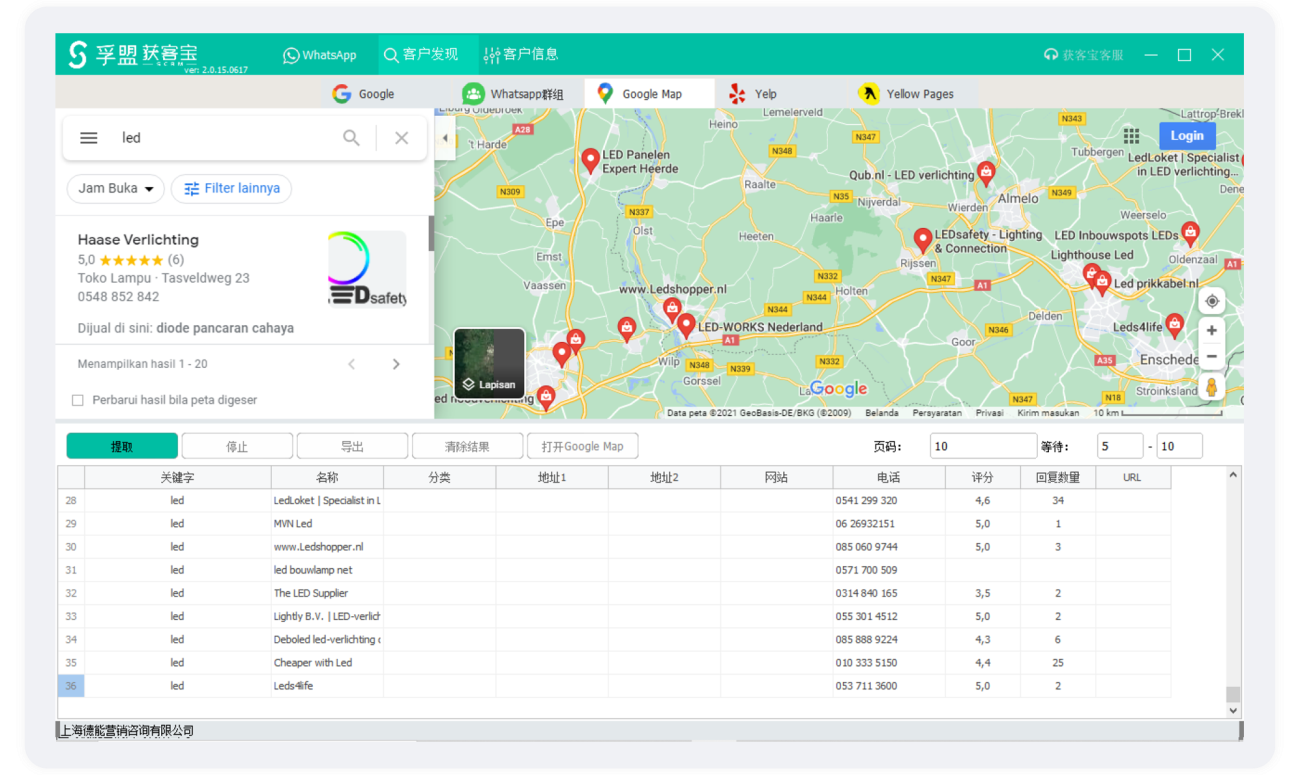Switch to 客户发现 tab

coord(421,55)
